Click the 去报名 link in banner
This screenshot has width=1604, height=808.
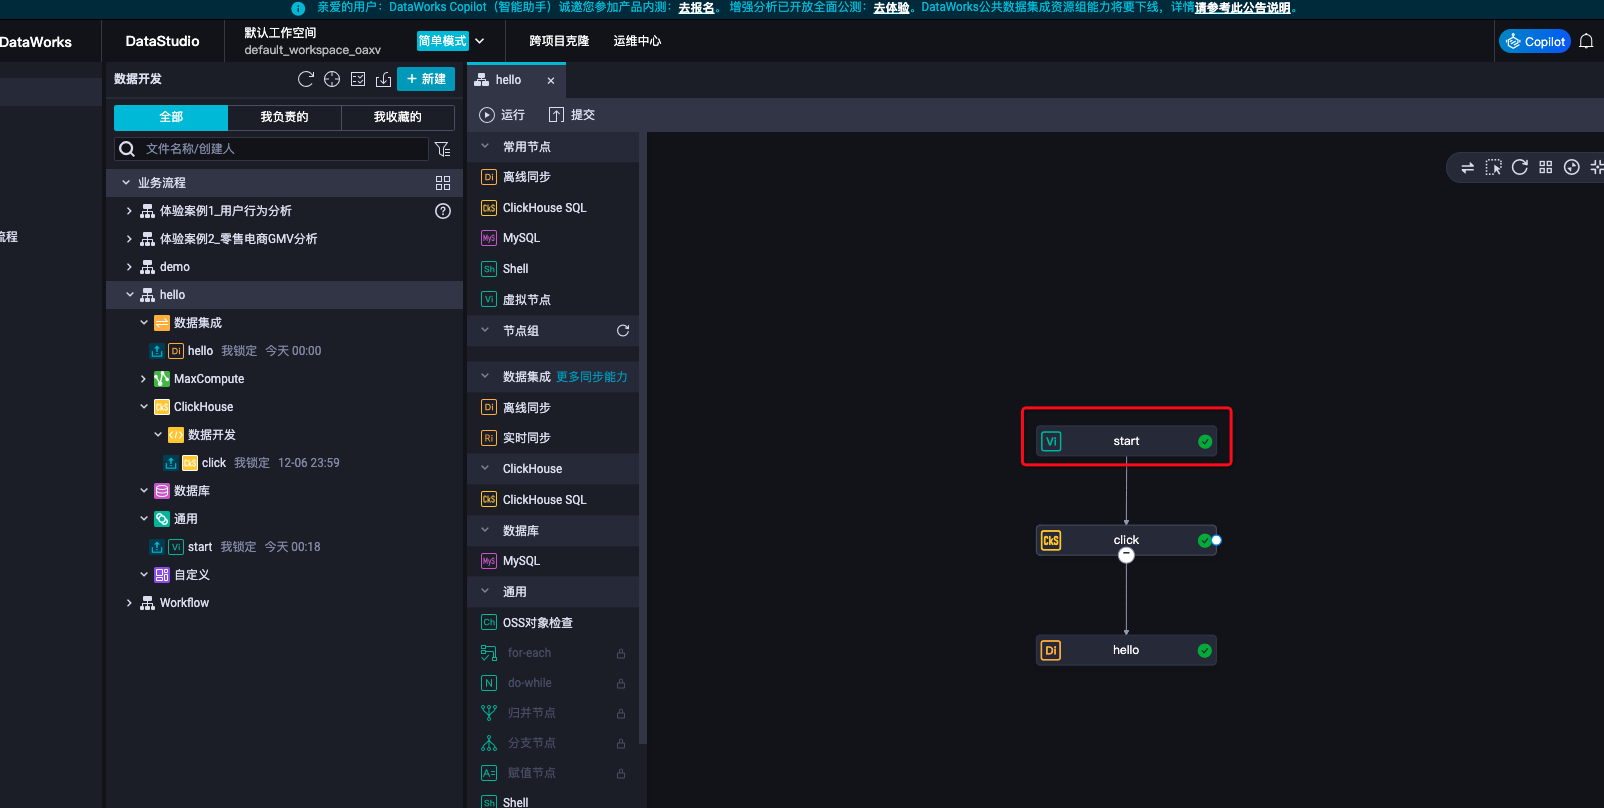click(x=696, y=8)
